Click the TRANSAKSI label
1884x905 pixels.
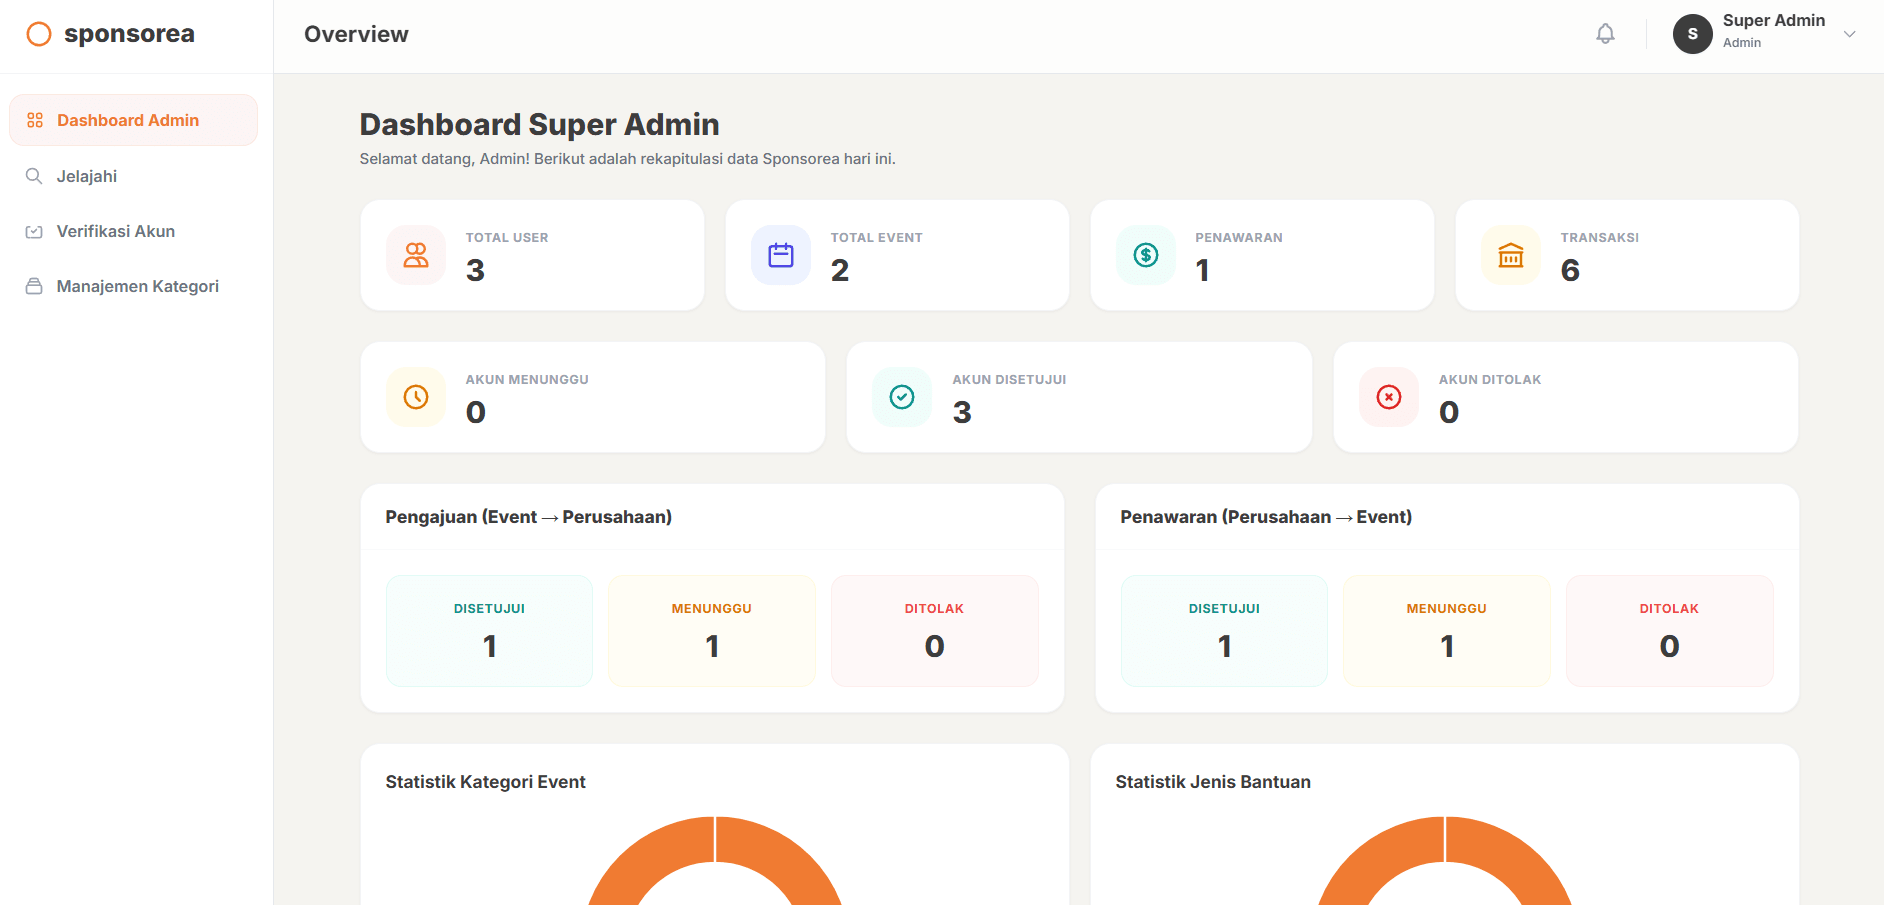1600,238
